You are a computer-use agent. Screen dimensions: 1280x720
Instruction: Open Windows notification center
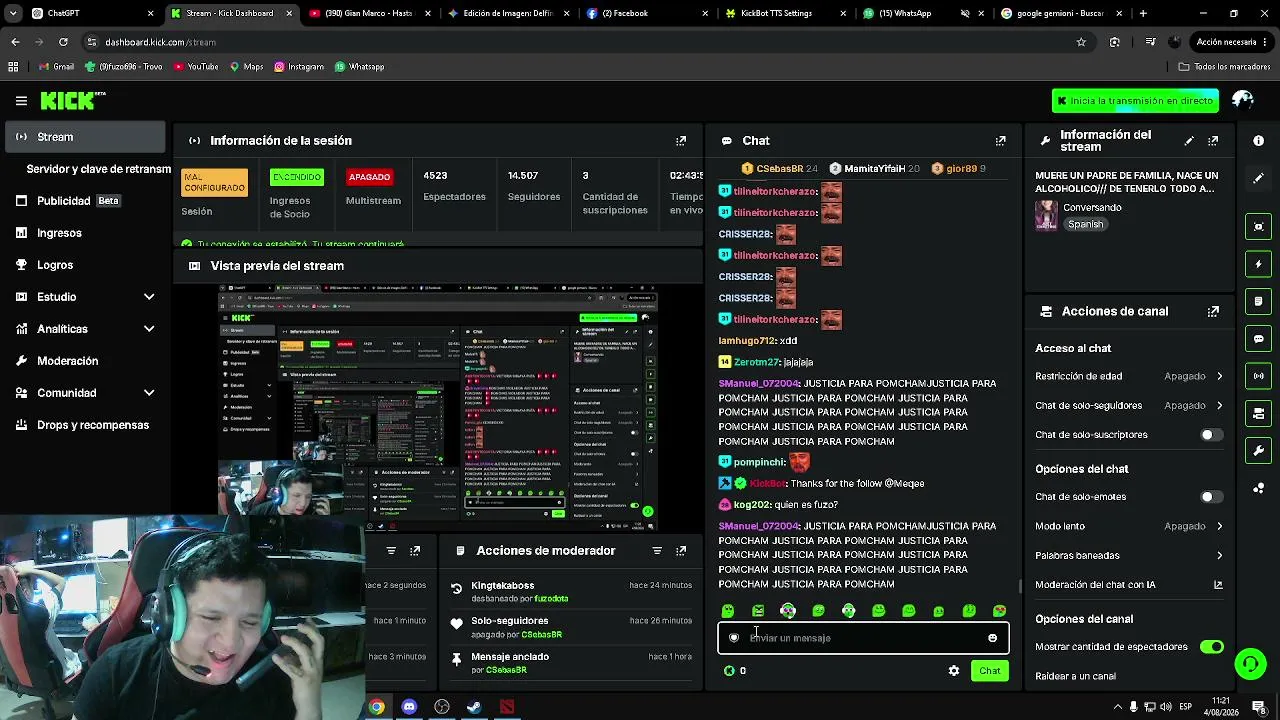(1259, 707)
